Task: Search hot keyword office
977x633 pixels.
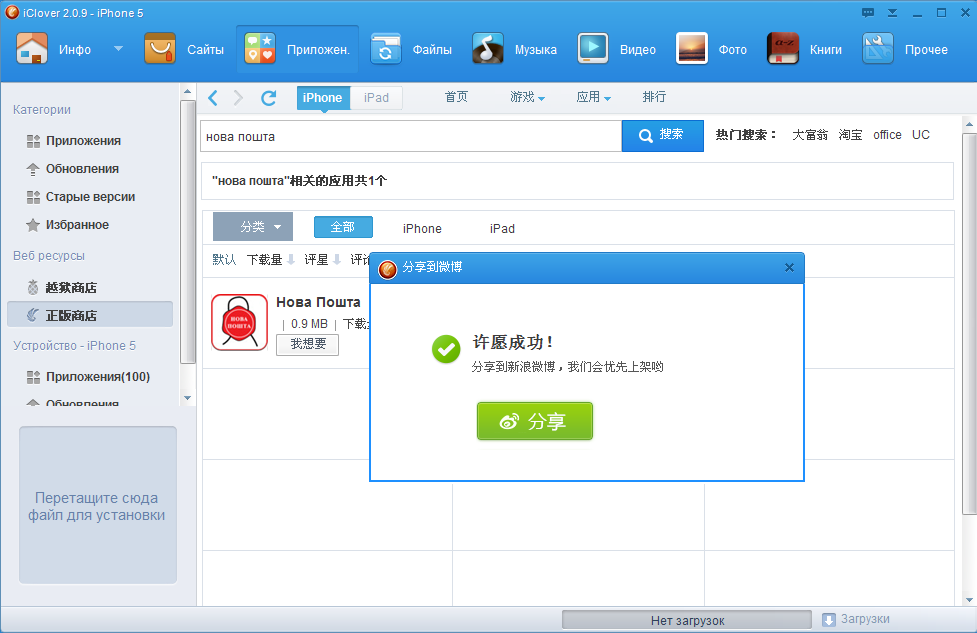Action: [x=887, y=135]
